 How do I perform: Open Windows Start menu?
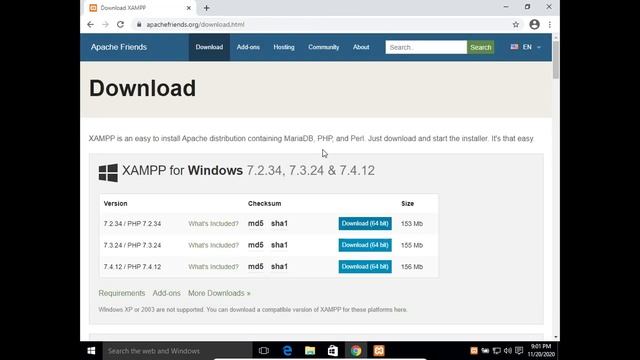pyautogui.click(x=91, y=351)
